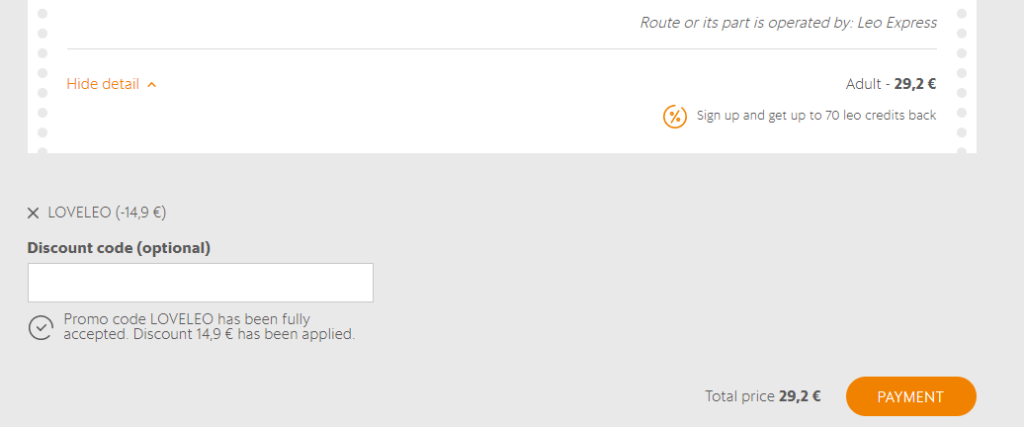Click the orange percent discount icon
The image size is (1024, 427).
(675, 116)
